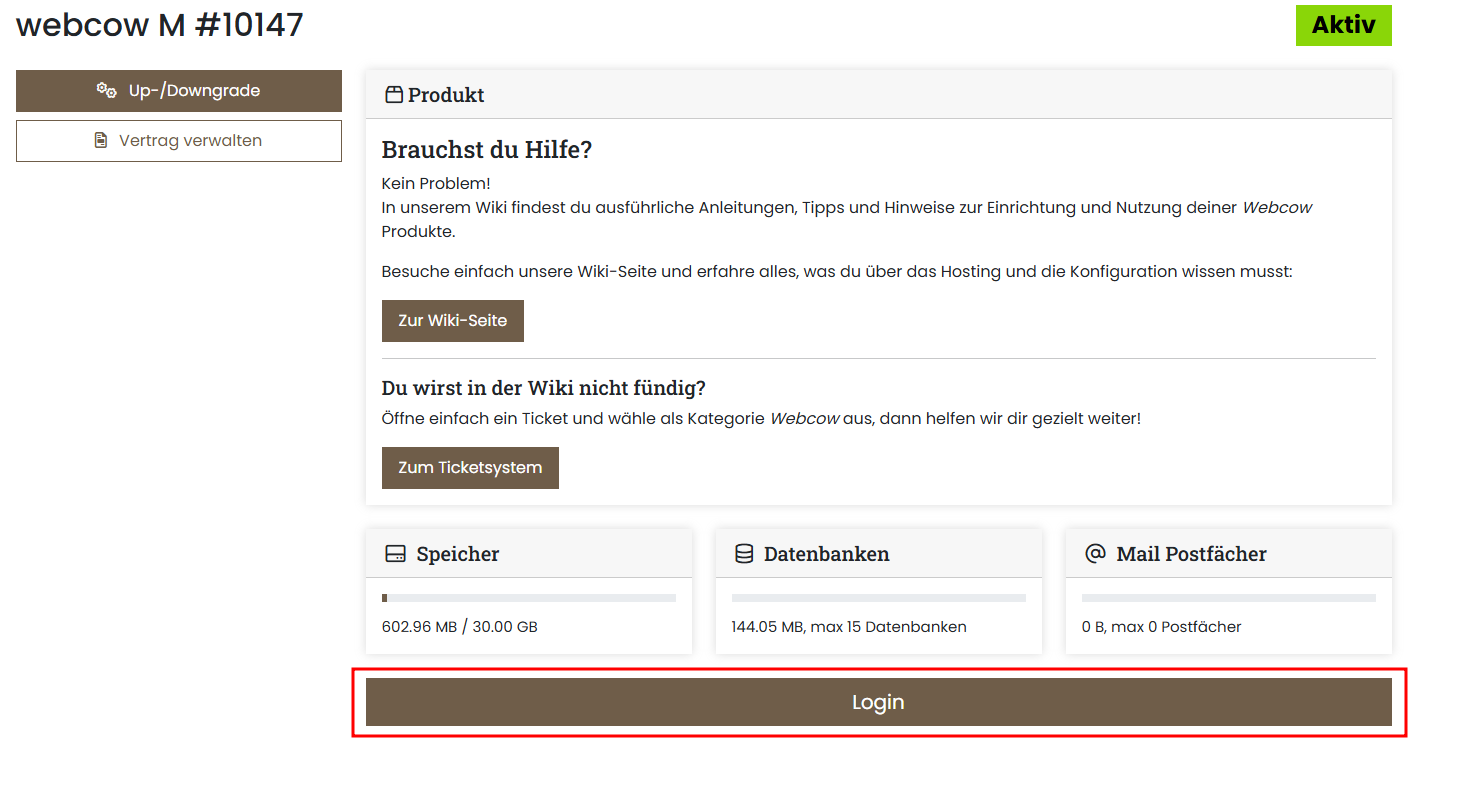This screenshot has width=1460, height=786.
Task: Click the hard drive icon next to Speicher
Action: click(394, 552)
